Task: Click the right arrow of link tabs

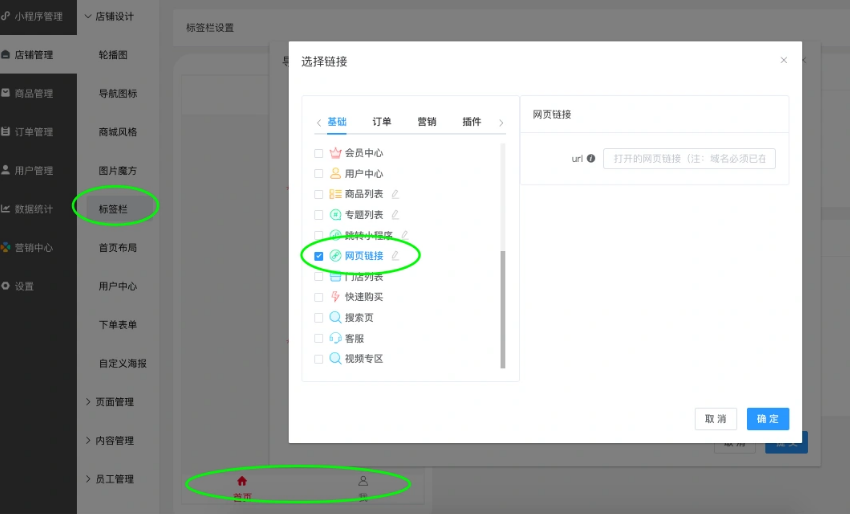Action: point(501,123)
